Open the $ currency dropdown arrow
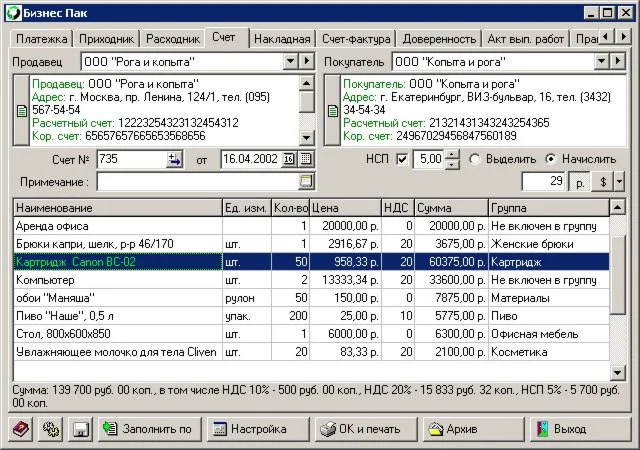Image resolution: width=640 pixels, height=450 pixels. point(619,181)
